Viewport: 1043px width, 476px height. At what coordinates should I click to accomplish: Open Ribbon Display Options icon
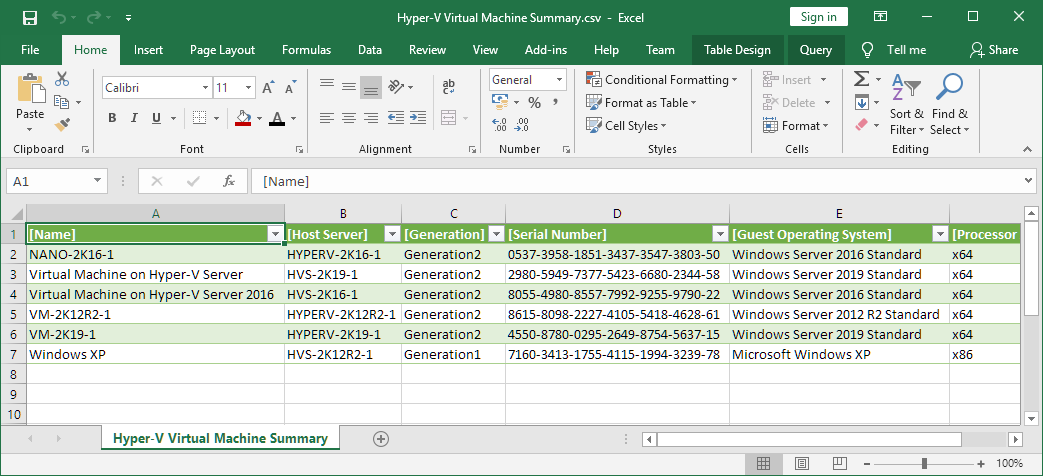(x=880, y=17)
